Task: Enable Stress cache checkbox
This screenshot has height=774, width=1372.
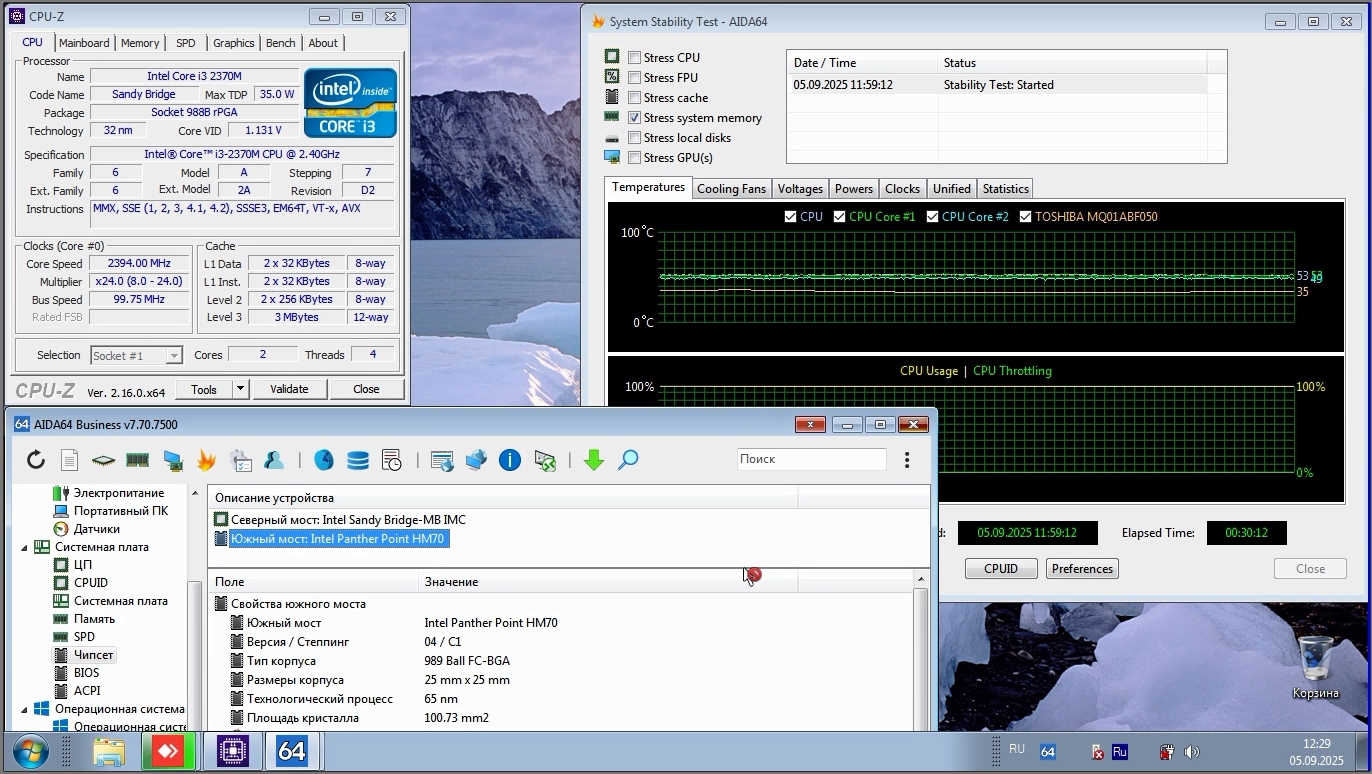Action: pos(634,98)
